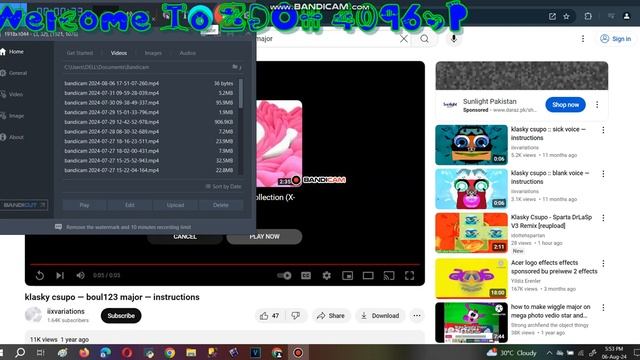Screen dimensions: 640x360
Task: Click Shop now on the Sunlight Pakistan ad
Action: point(565,105)
